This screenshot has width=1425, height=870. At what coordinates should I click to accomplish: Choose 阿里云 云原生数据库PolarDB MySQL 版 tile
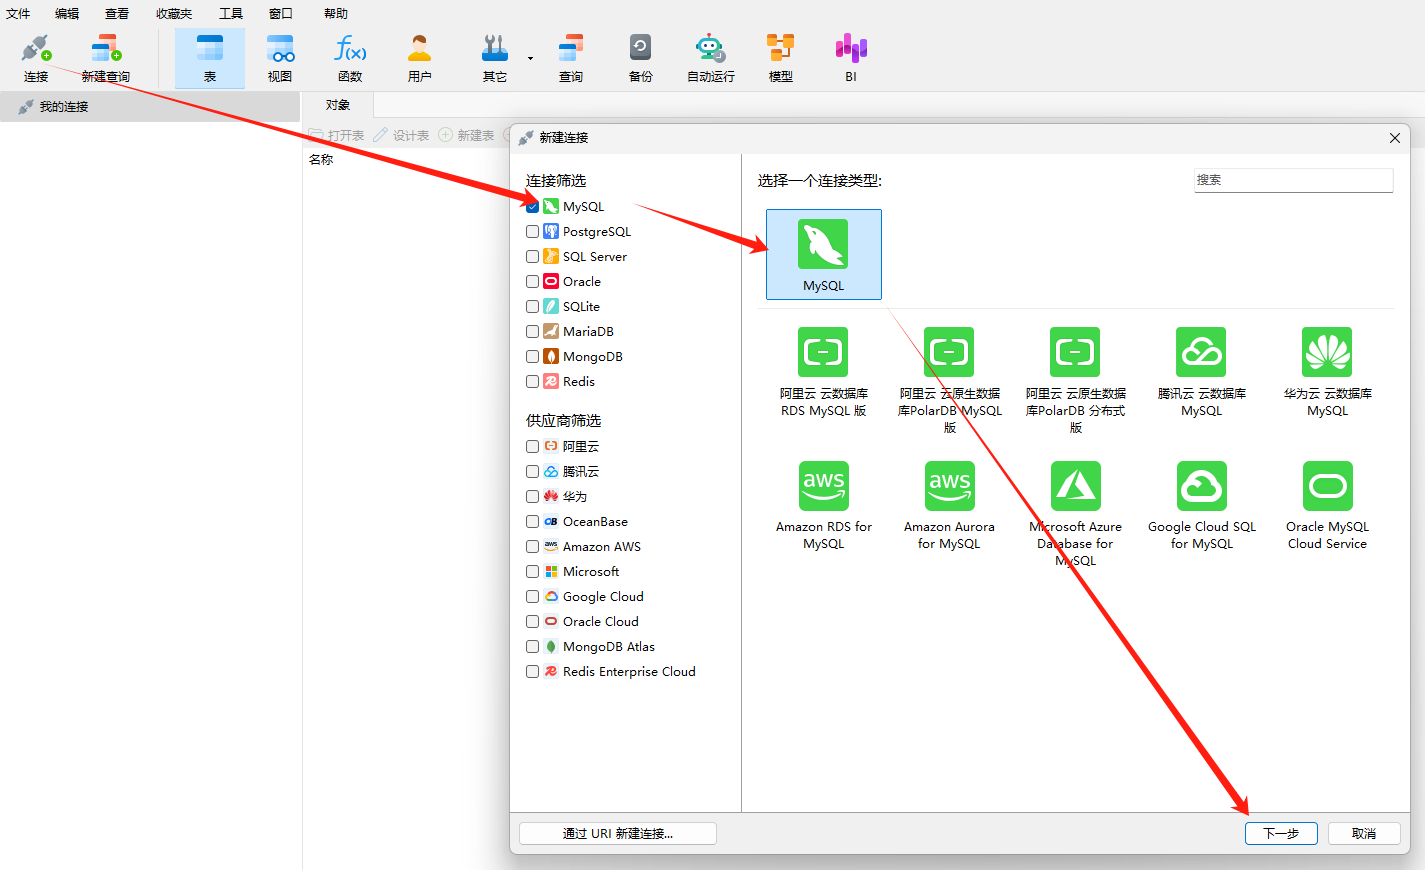pos(950,381)
